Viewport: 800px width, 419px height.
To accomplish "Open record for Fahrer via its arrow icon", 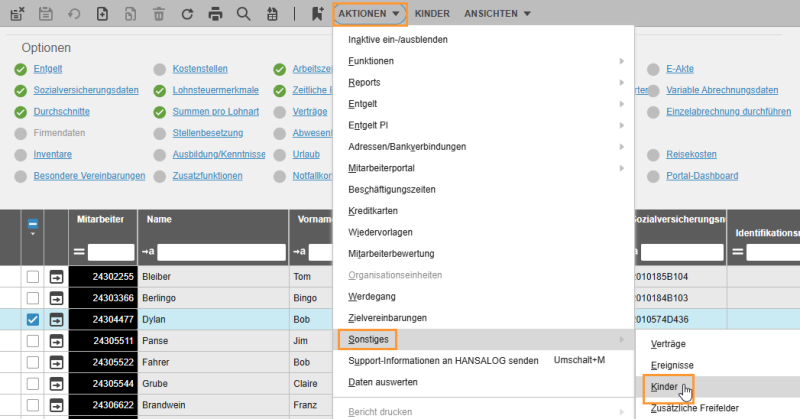I will (56, 362).
